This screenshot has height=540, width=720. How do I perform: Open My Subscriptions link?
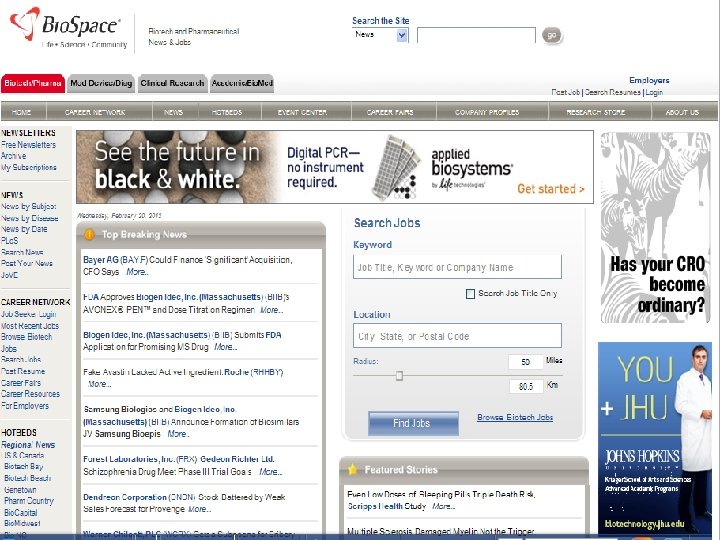28,167
